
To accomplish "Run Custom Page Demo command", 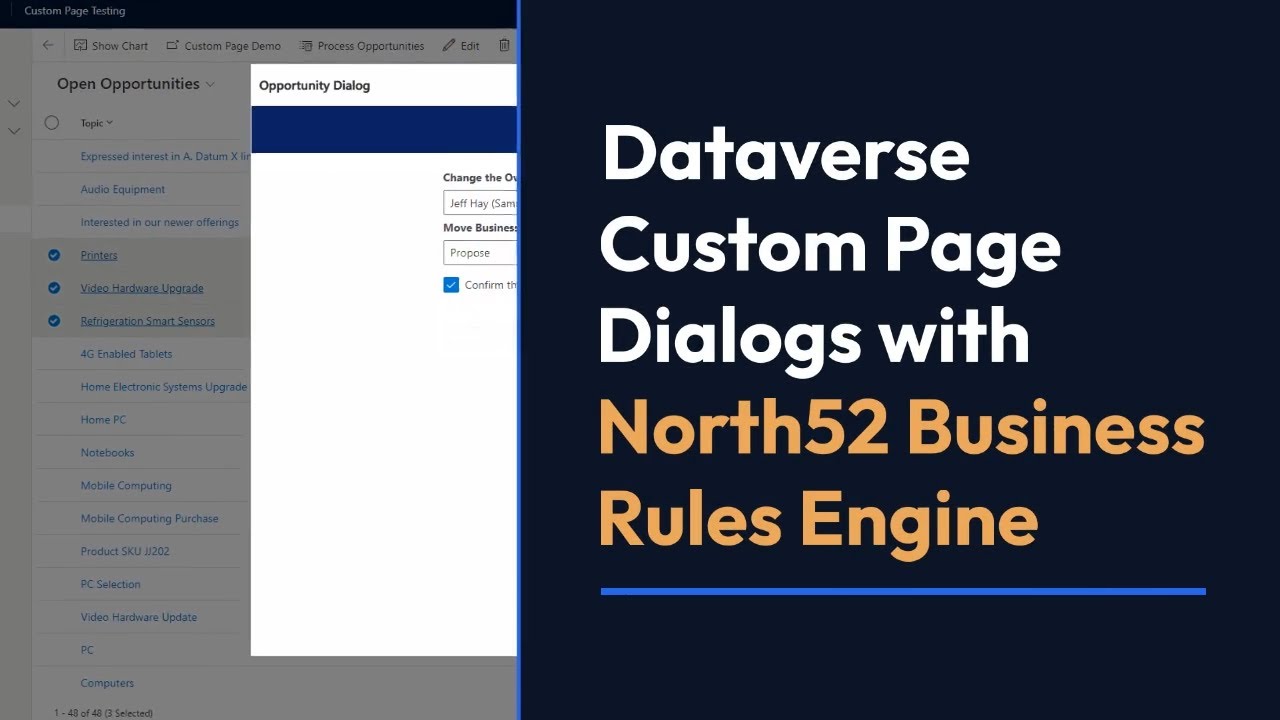I will click(x=223, y=45).
